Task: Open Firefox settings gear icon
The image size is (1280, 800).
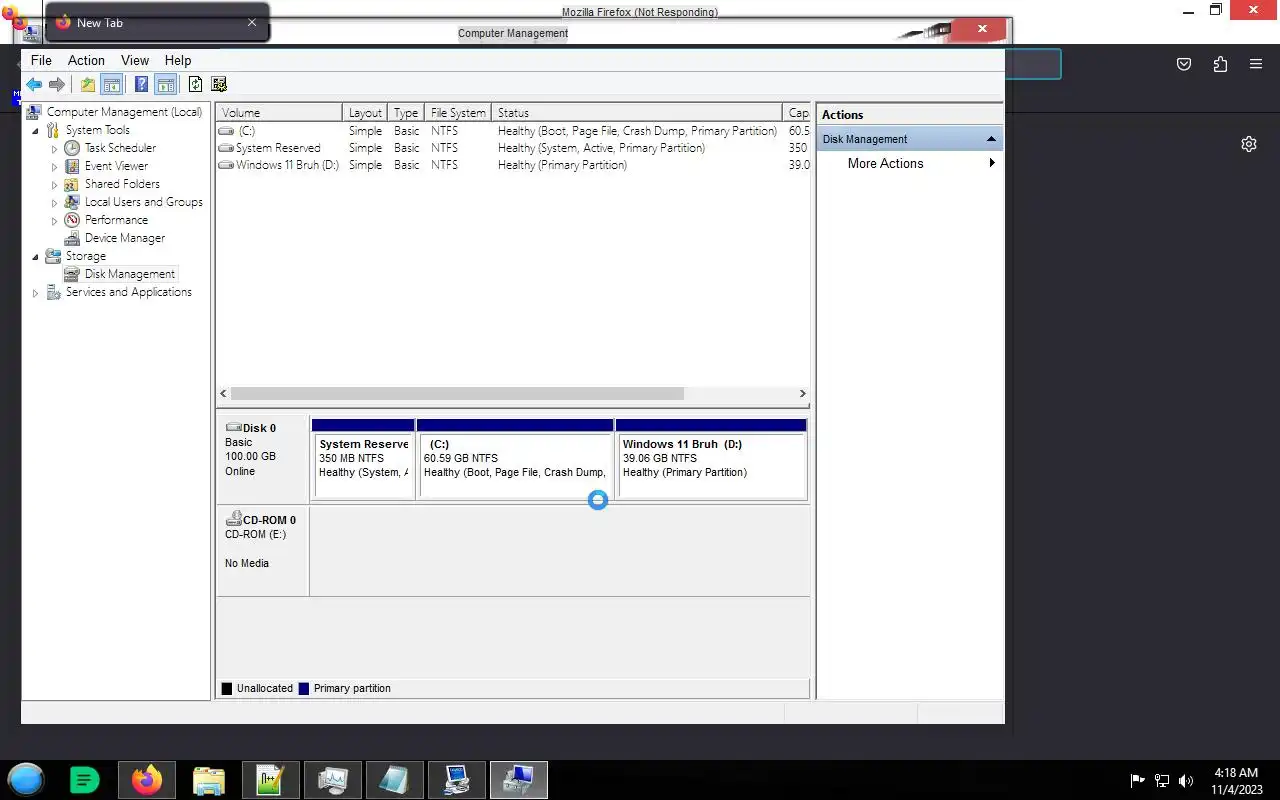Action: click(1248, 144)
